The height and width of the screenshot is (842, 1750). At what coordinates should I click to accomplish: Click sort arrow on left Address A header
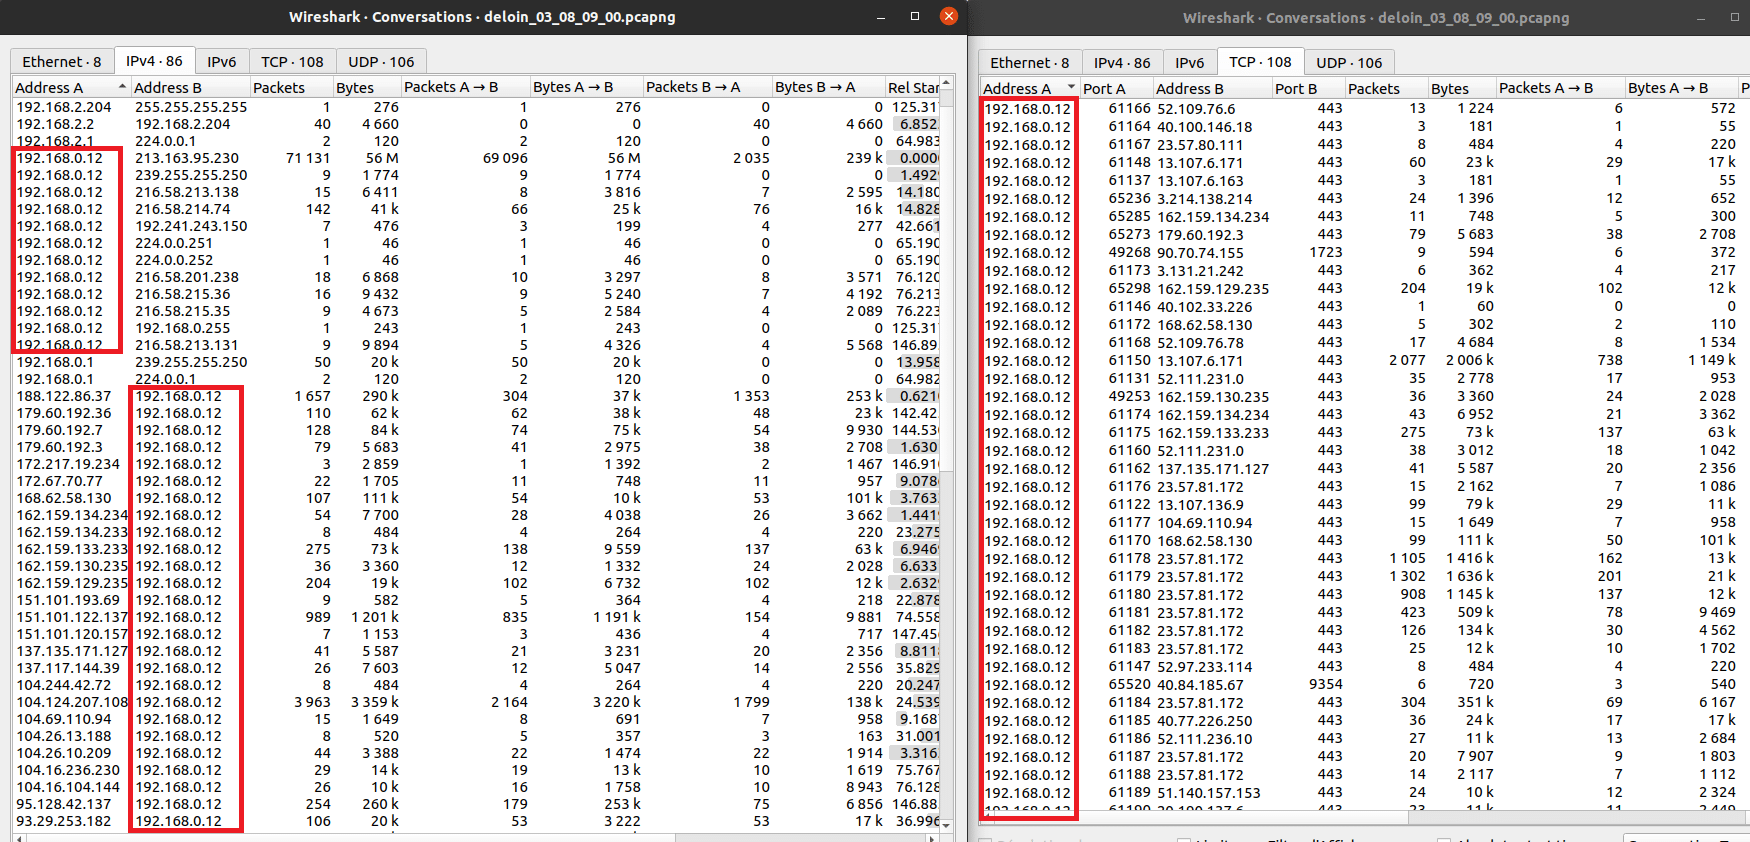122,87
